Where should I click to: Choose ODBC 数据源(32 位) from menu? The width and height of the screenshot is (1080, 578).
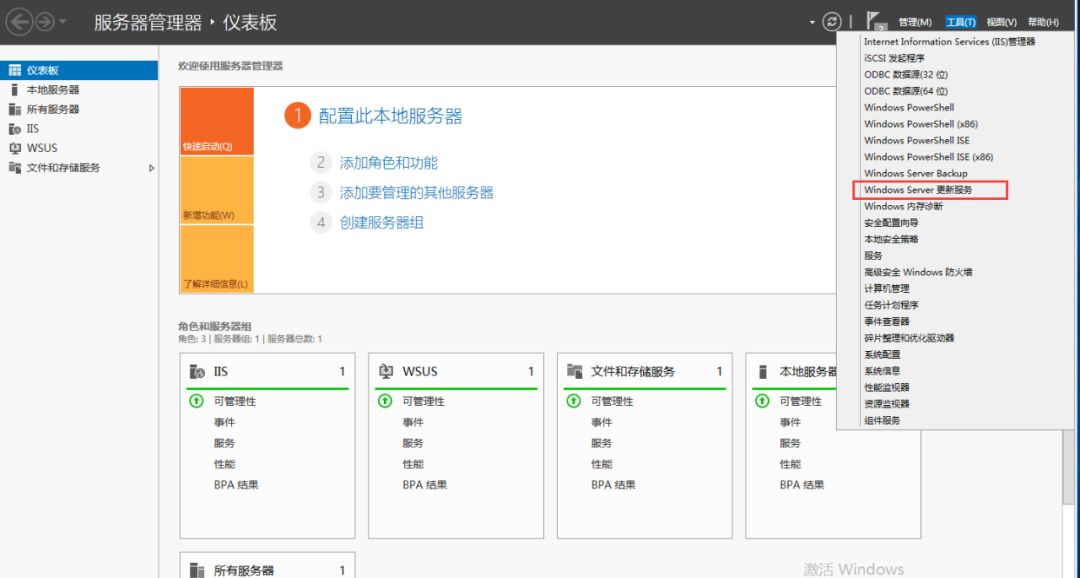[x=906, y=74]
